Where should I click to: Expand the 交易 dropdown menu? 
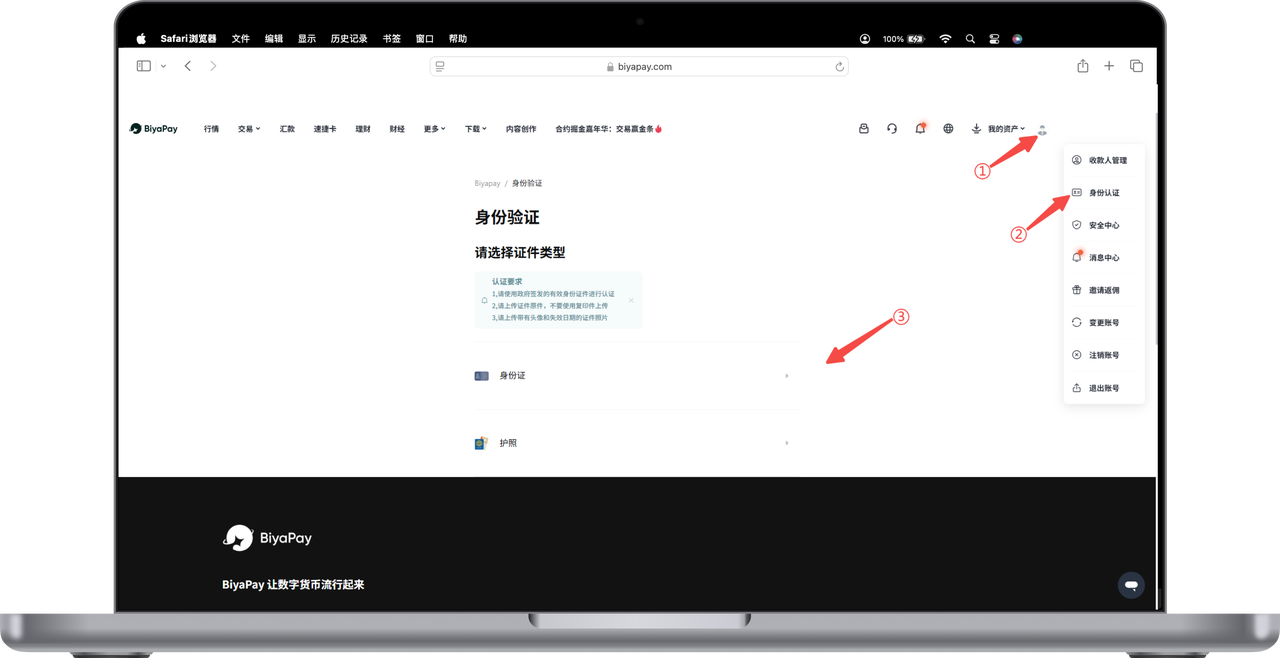coord(248,129)
